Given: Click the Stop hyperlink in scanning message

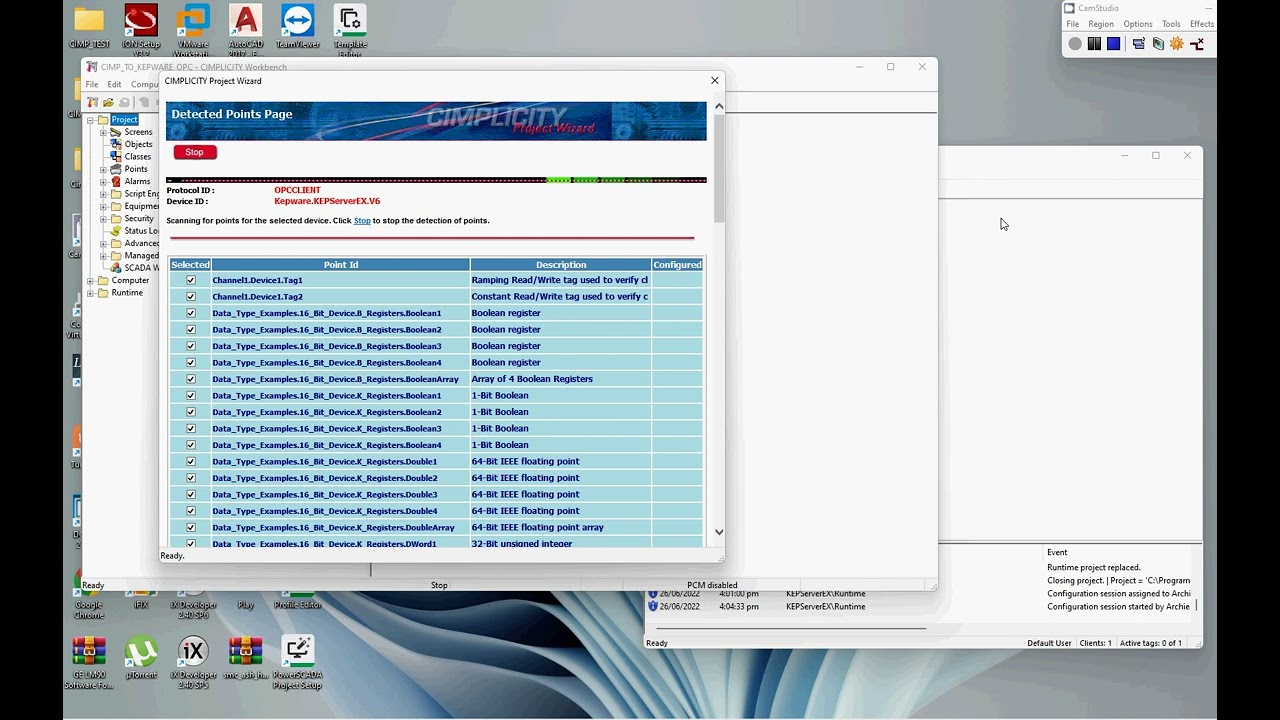Looking at the screenshot, I should pos(362,221).
